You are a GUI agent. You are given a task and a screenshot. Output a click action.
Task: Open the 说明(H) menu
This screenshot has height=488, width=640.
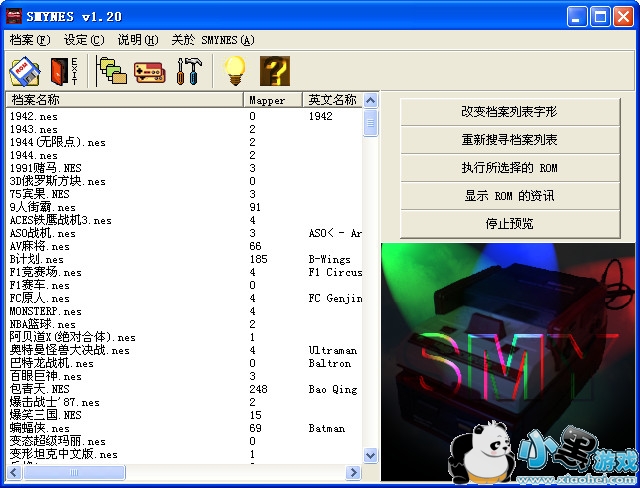tap(138, 40)
